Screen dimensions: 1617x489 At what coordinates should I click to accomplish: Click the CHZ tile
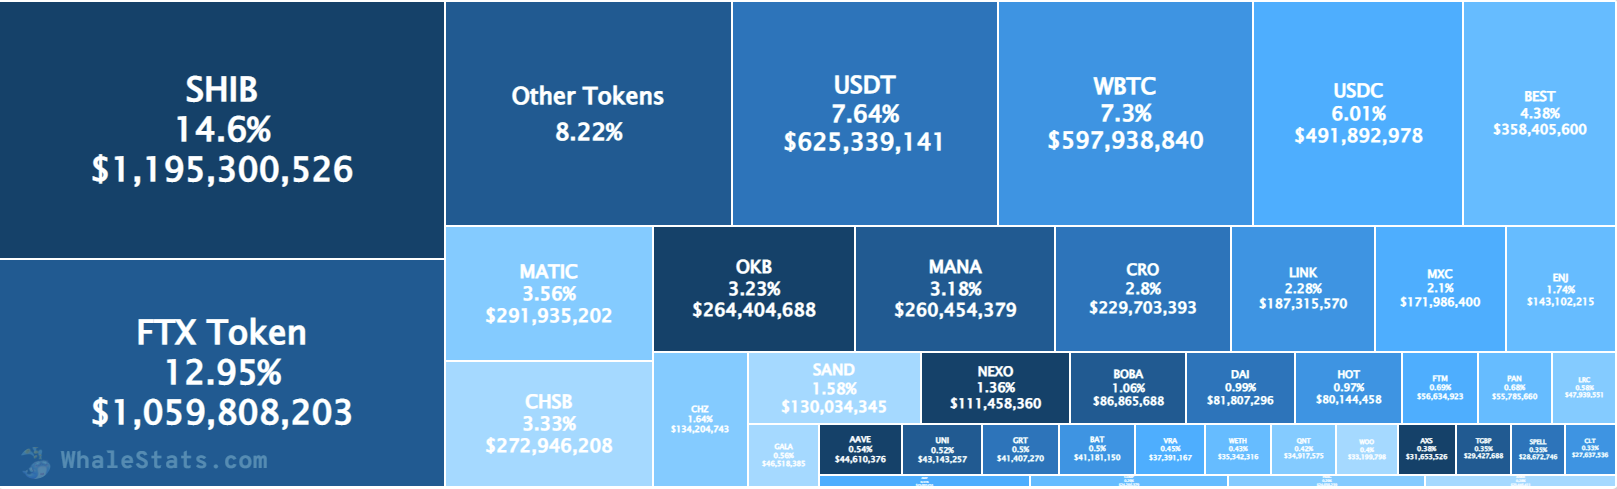[700, 419]
